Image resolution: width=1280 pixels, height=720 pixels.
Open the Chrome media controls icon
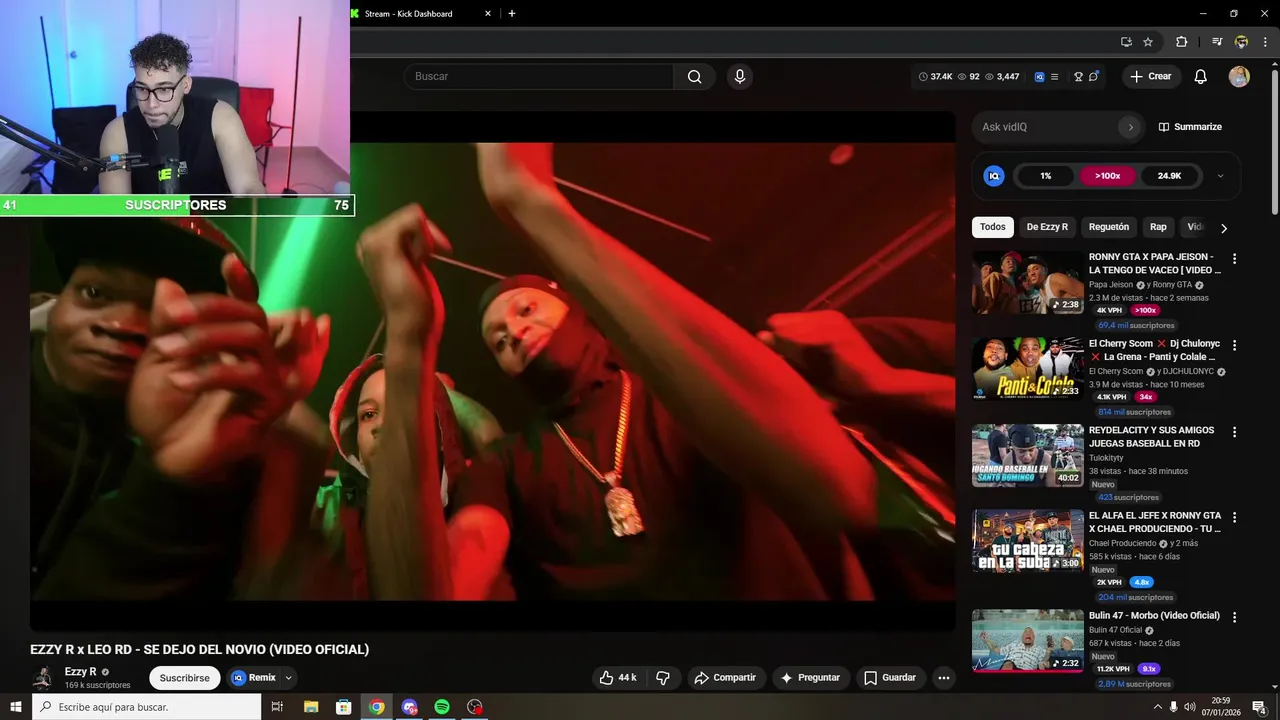pos(1217,42)
